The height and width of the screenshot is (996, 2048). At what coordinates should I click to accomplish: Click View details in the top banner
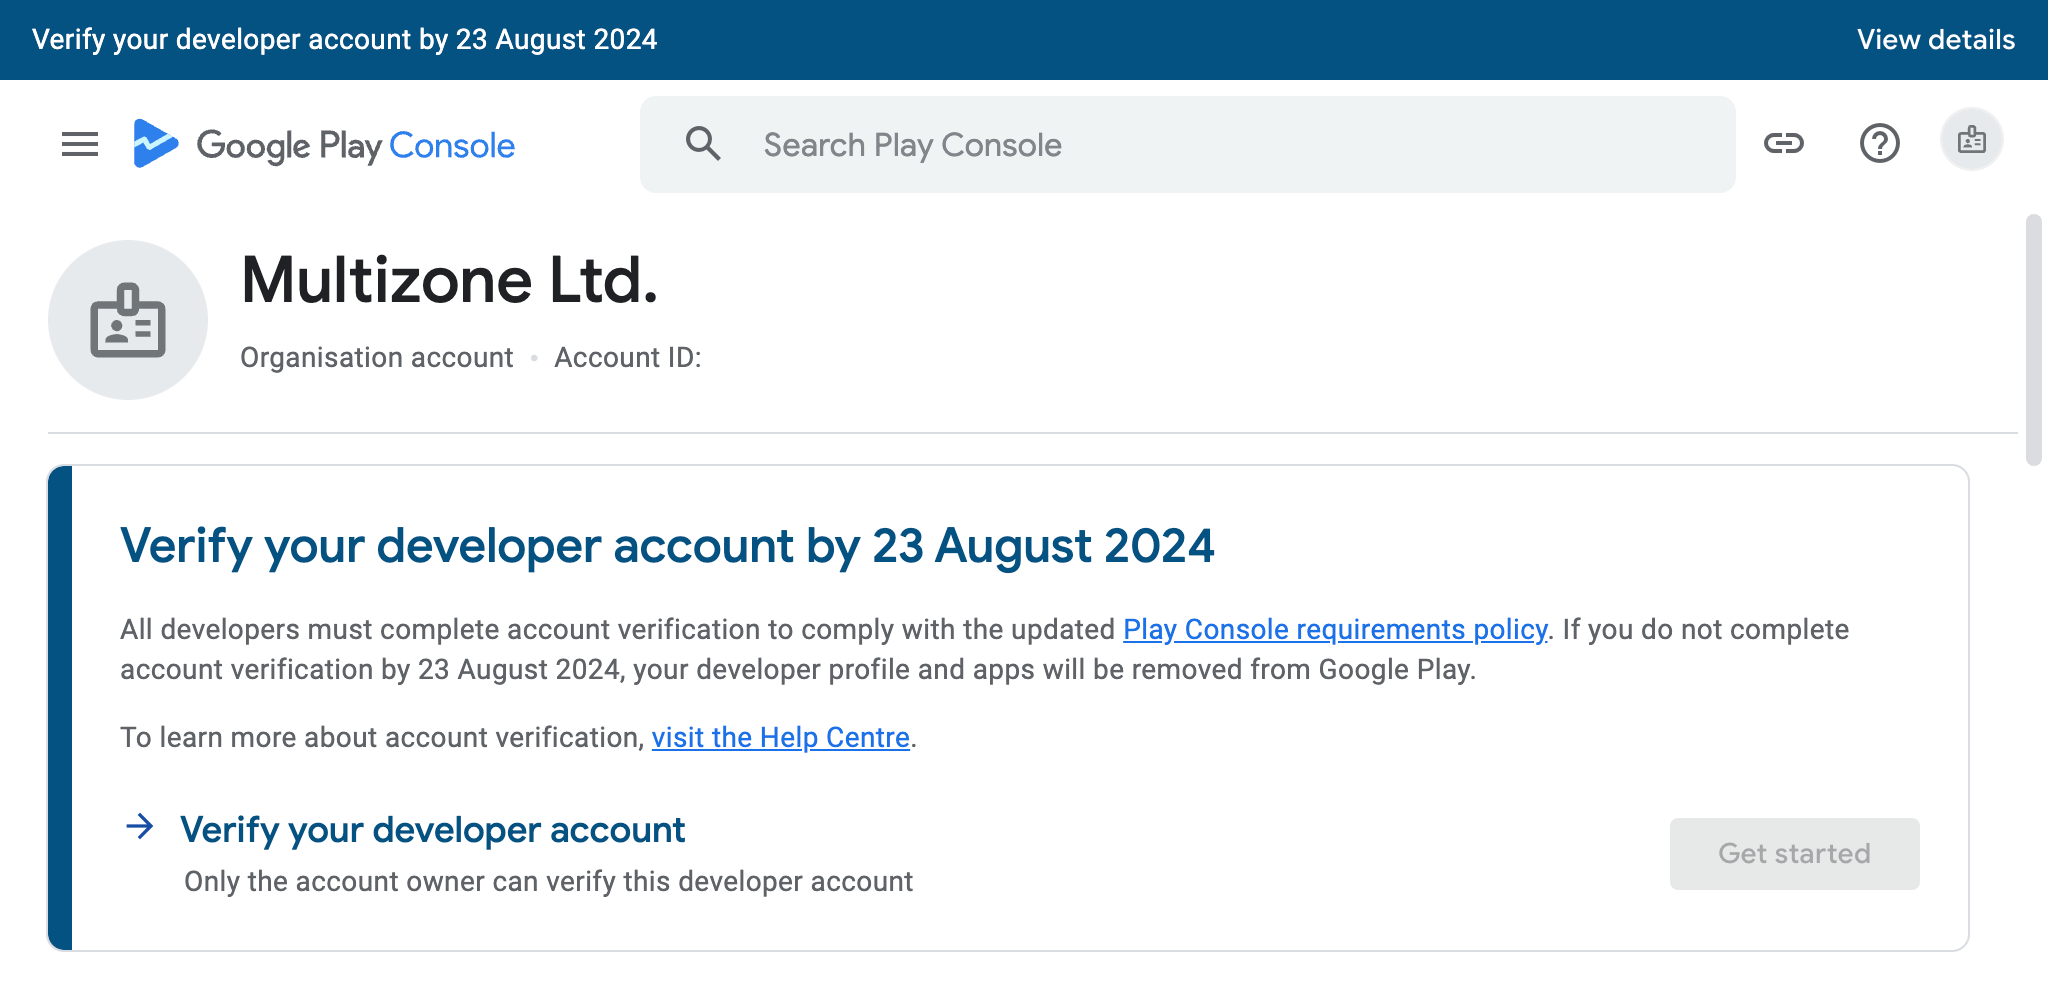(x=1935, y=40)
